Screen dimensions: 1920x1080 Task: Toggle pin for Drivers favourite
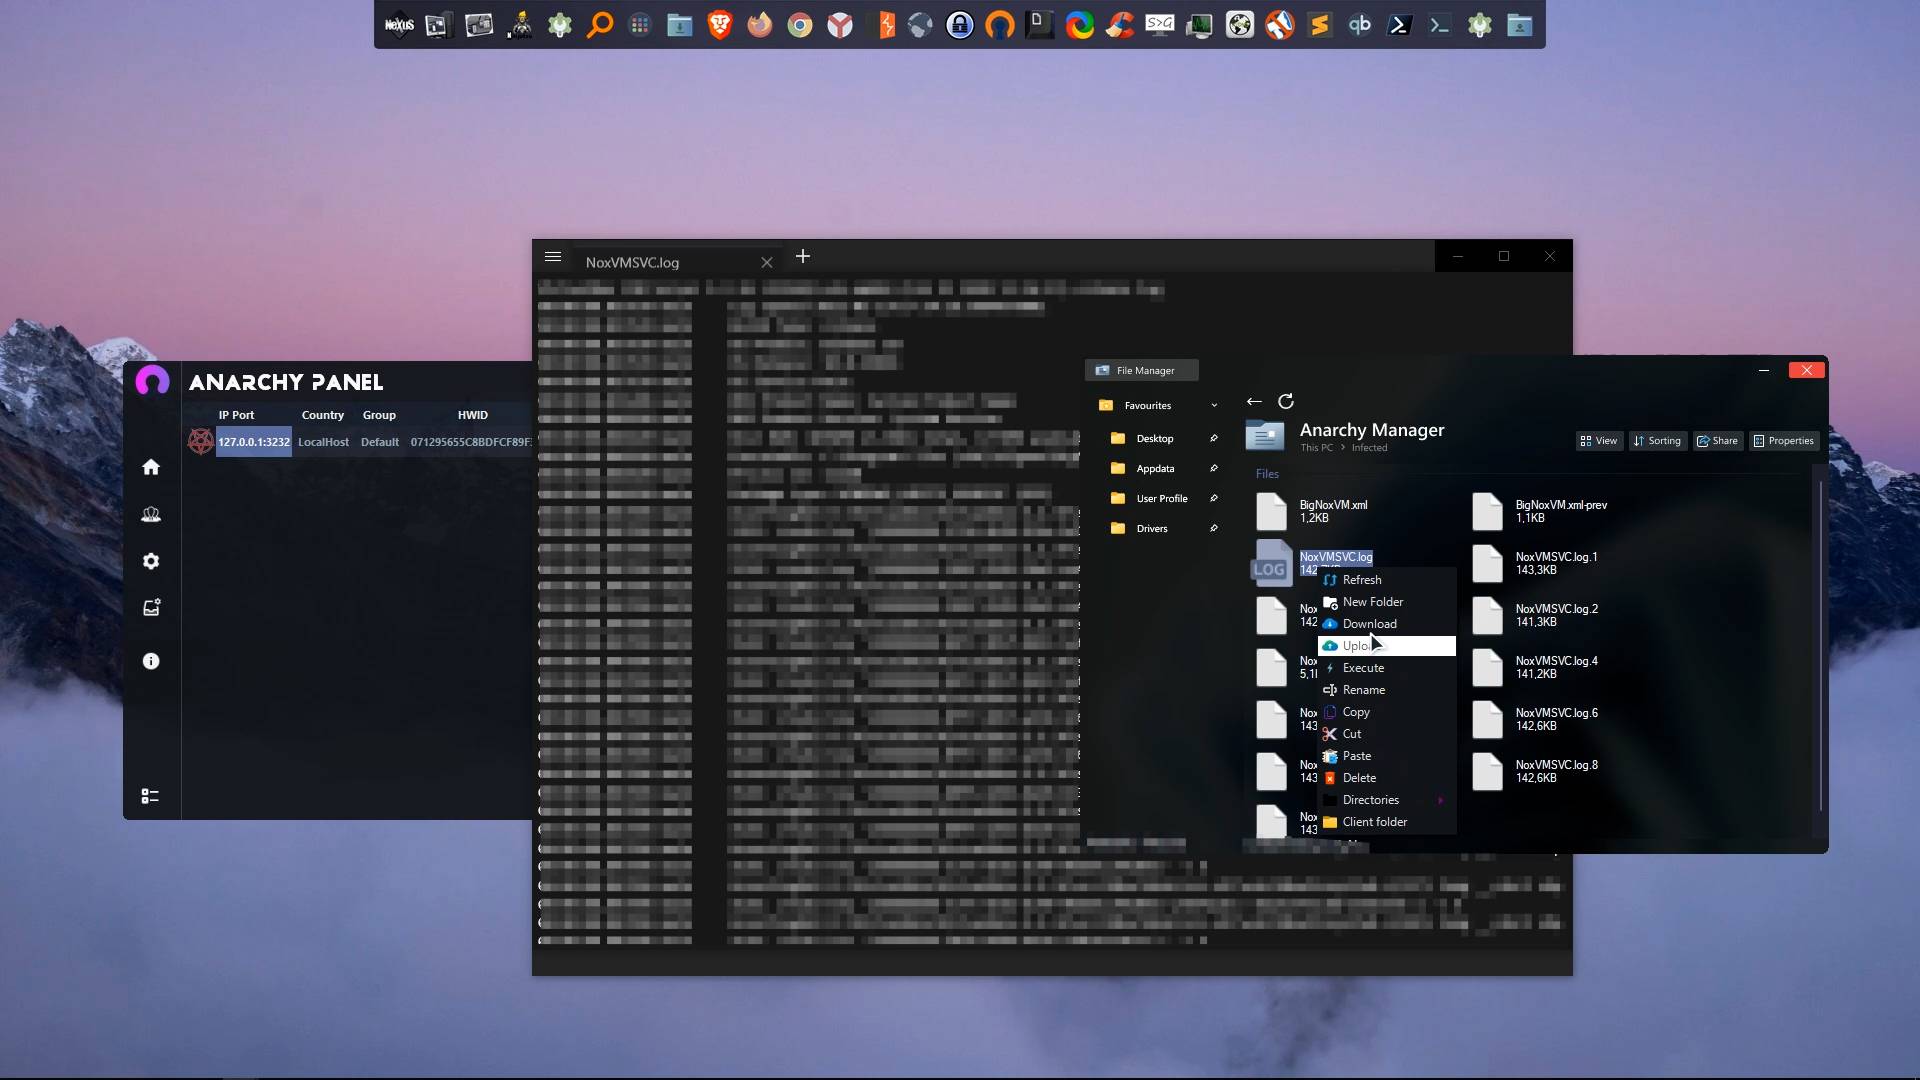click(x=1213, y=528)
